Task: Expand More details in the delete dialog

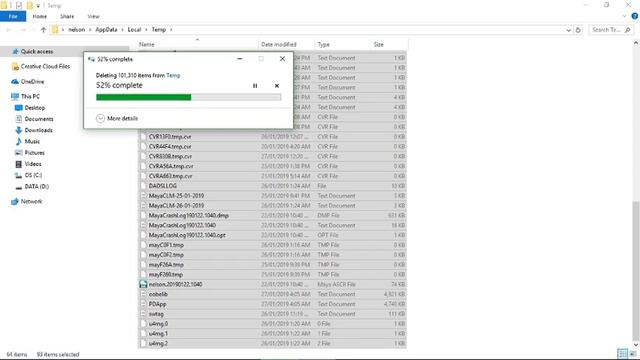Action: coord(117,118)
